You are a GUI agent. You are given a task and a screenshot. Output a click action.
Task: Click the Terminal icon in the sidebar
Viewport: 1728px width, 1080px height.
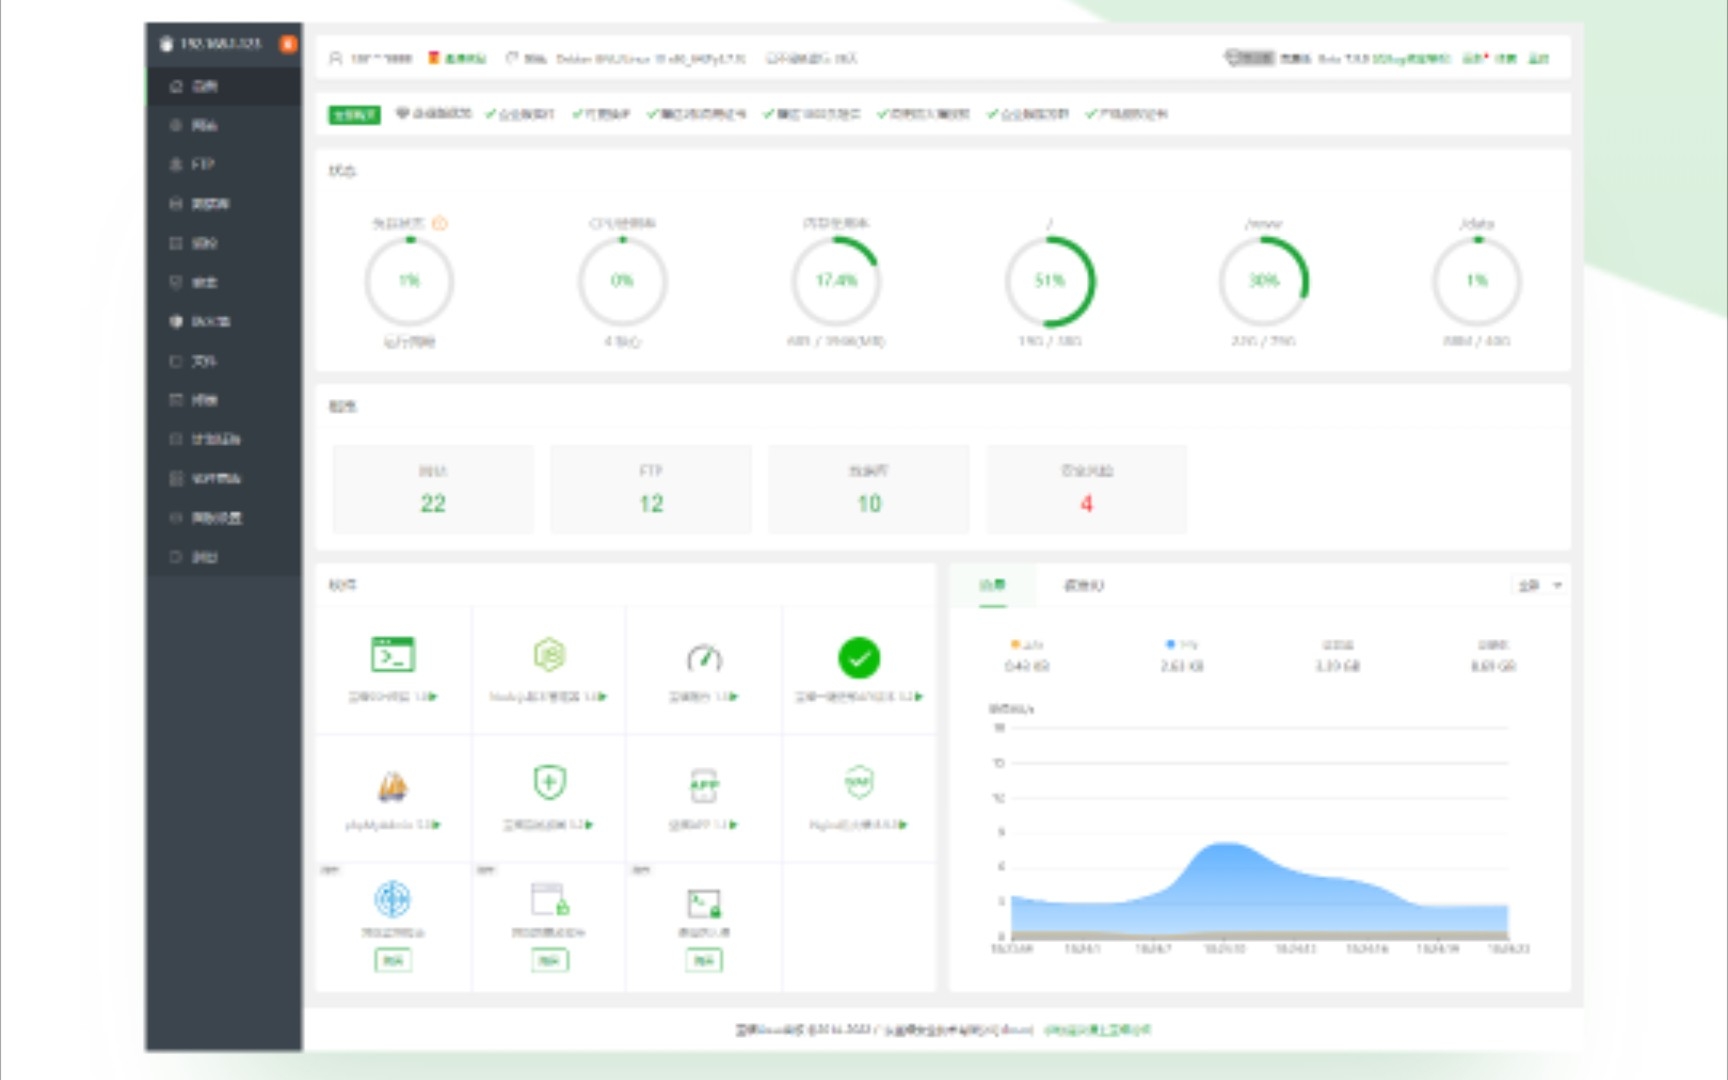176,400
